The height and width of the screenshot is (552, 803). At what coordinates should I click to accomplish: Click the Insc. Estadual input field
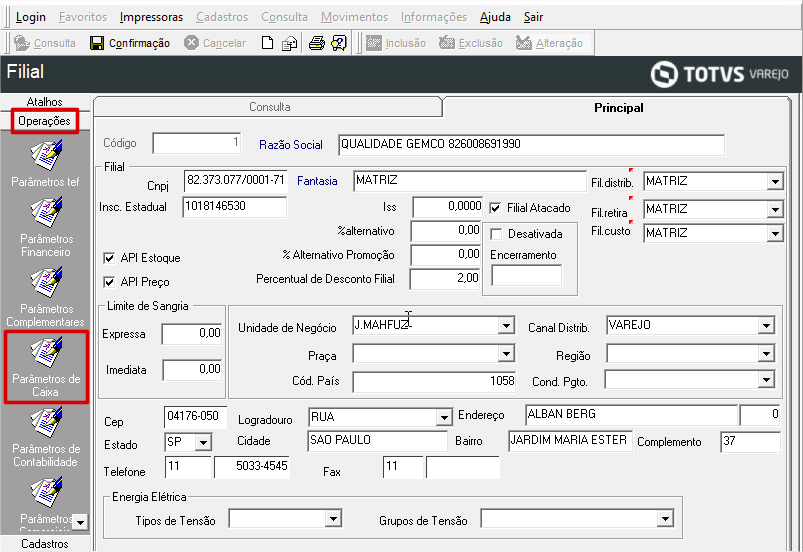pos(235,207)
